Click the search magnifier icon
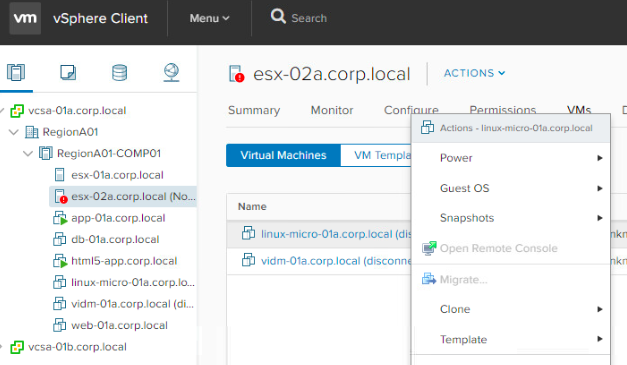The height and width of the screenshot is (365, 627). click(278, 17)
